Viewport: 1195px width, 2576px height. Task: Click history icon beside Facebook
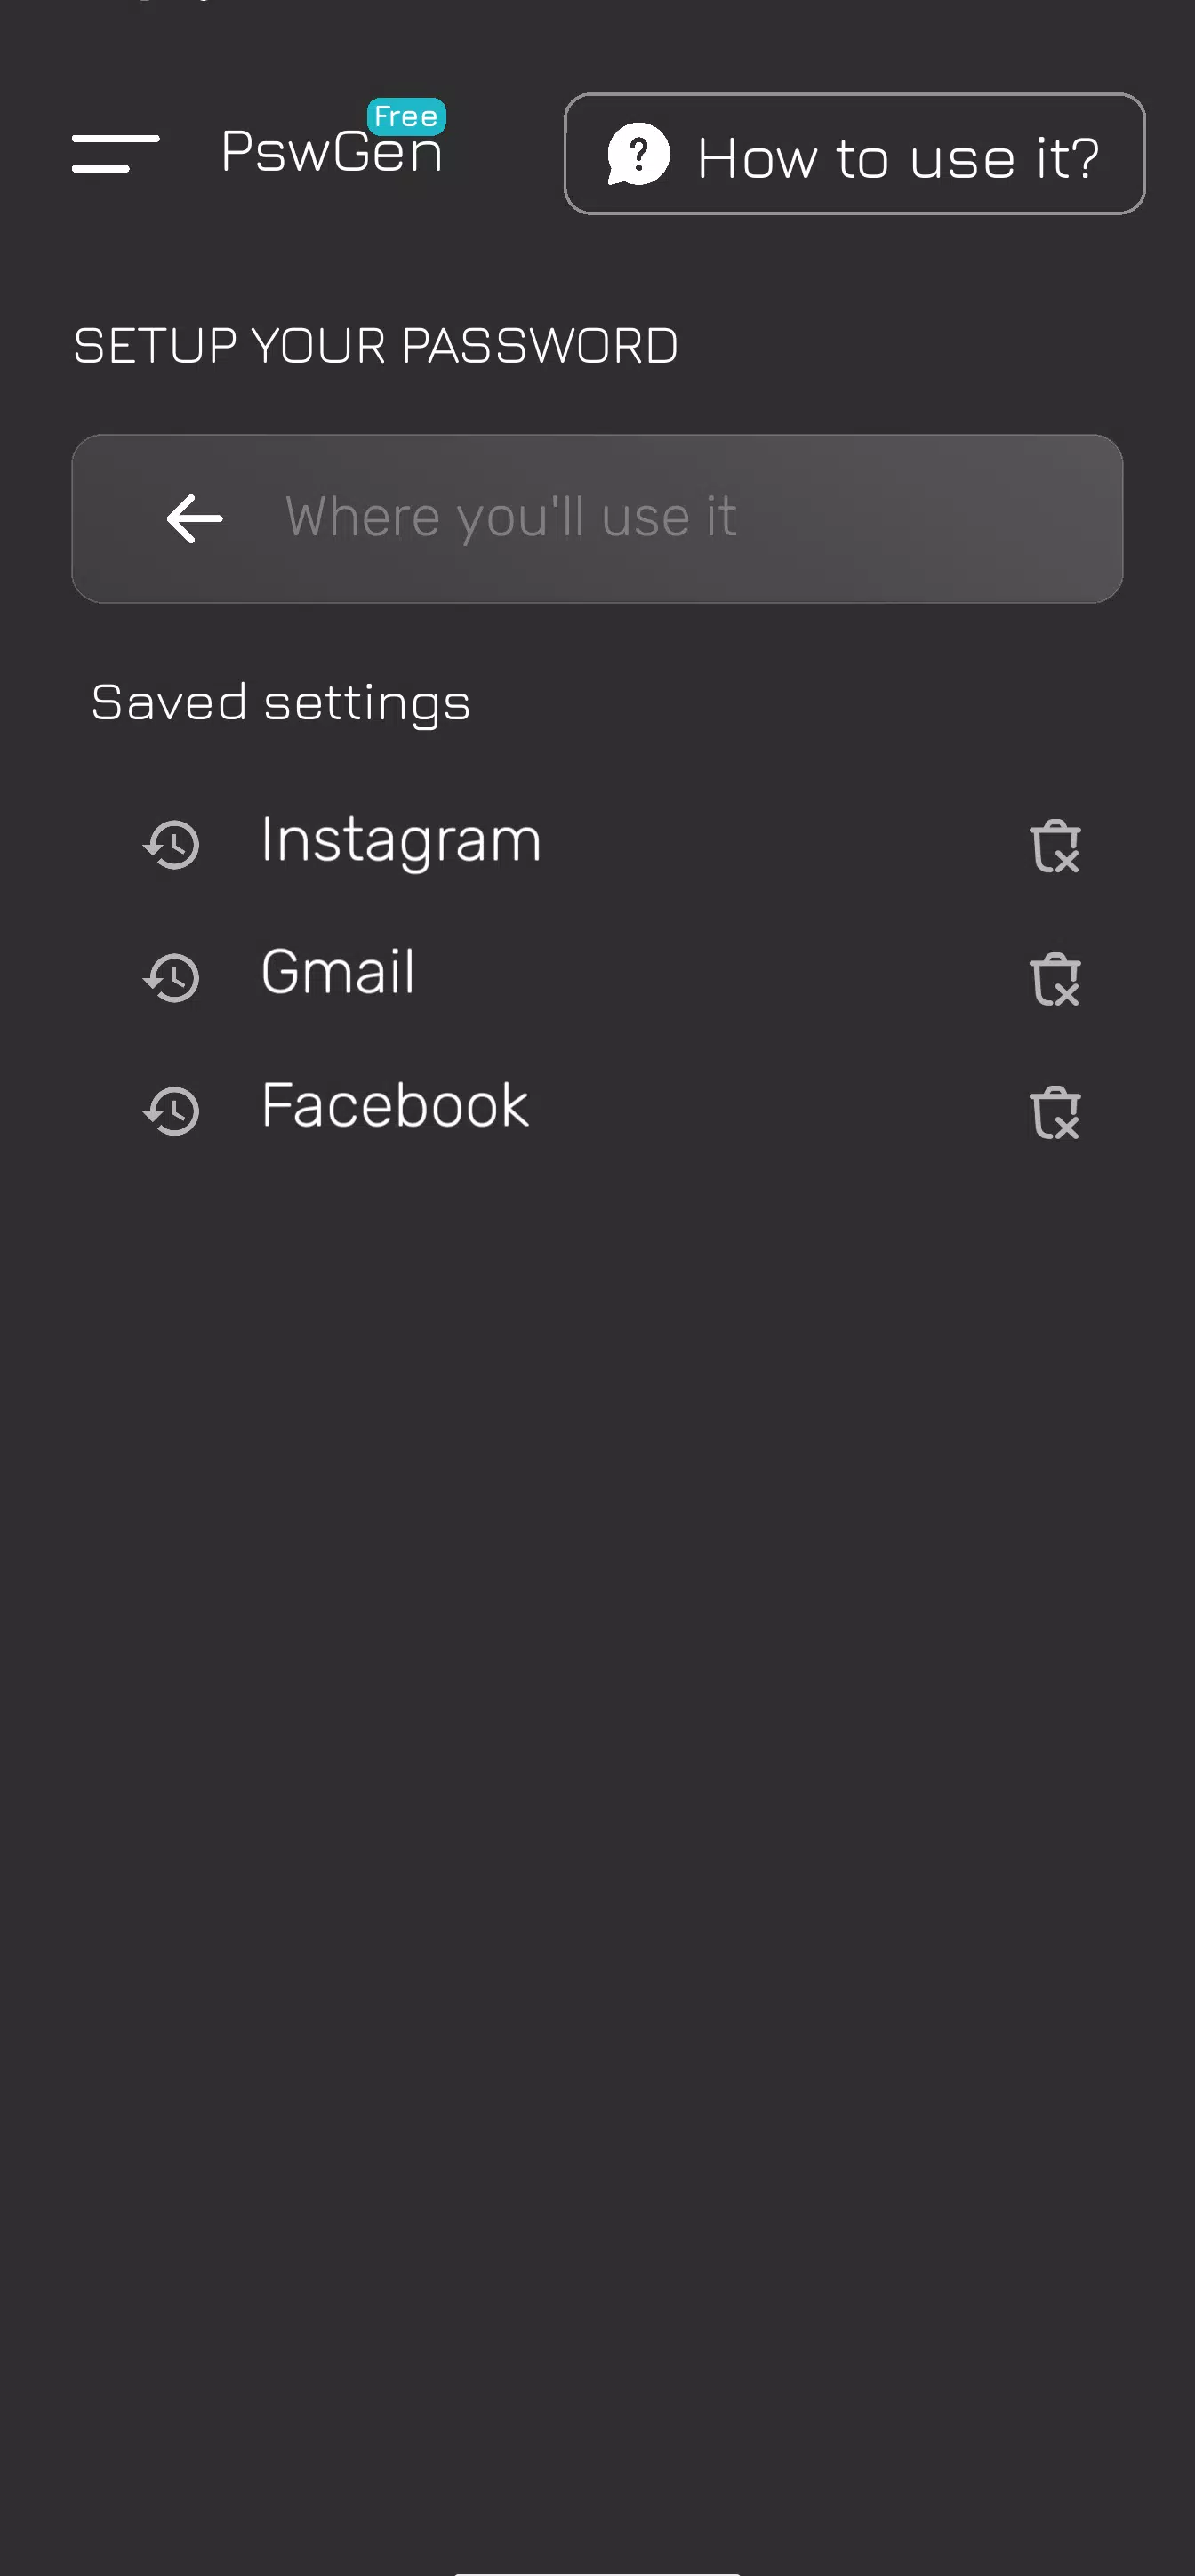click(x=172, y=1110)
